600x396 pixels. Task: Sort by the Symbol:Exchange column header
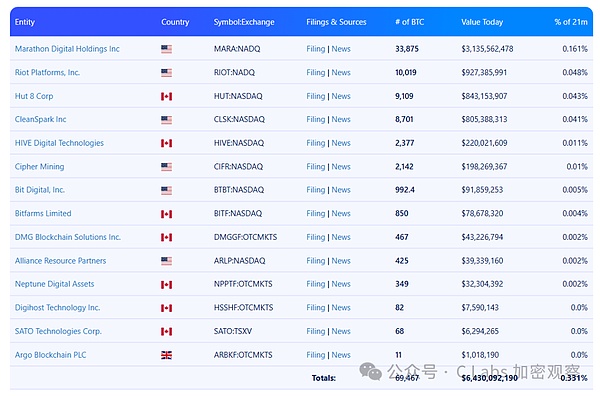pos(244,22)
